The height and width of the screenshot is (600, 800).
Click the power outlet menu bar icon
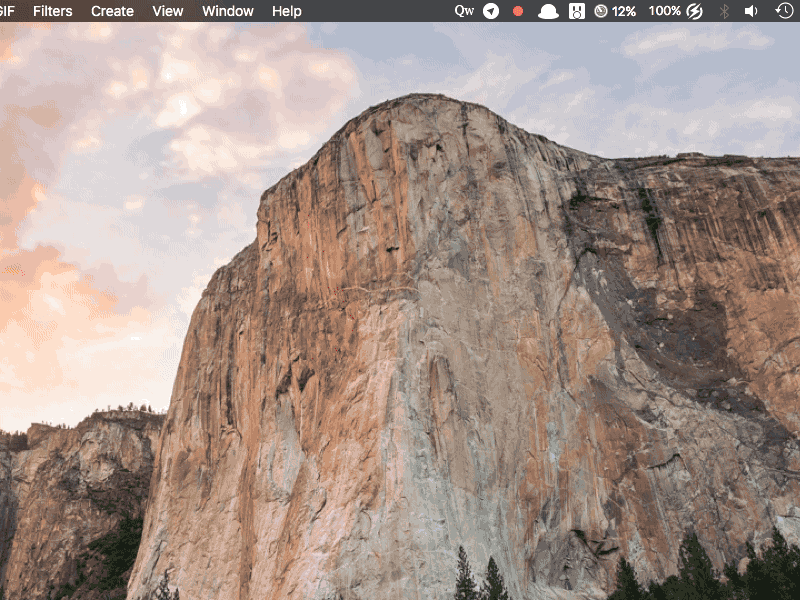(x=577, y=11)
